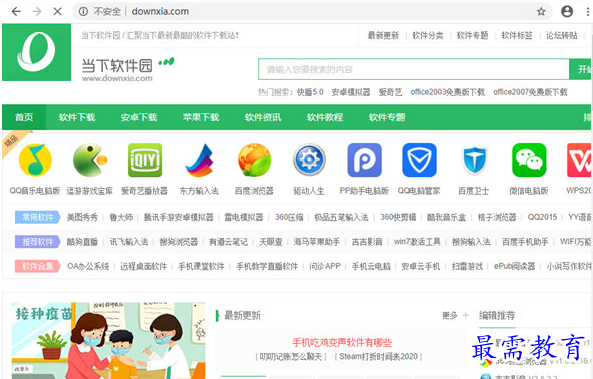Open the 酷狗直播 link
The image size is (593, 379).
tap(82, 242)
